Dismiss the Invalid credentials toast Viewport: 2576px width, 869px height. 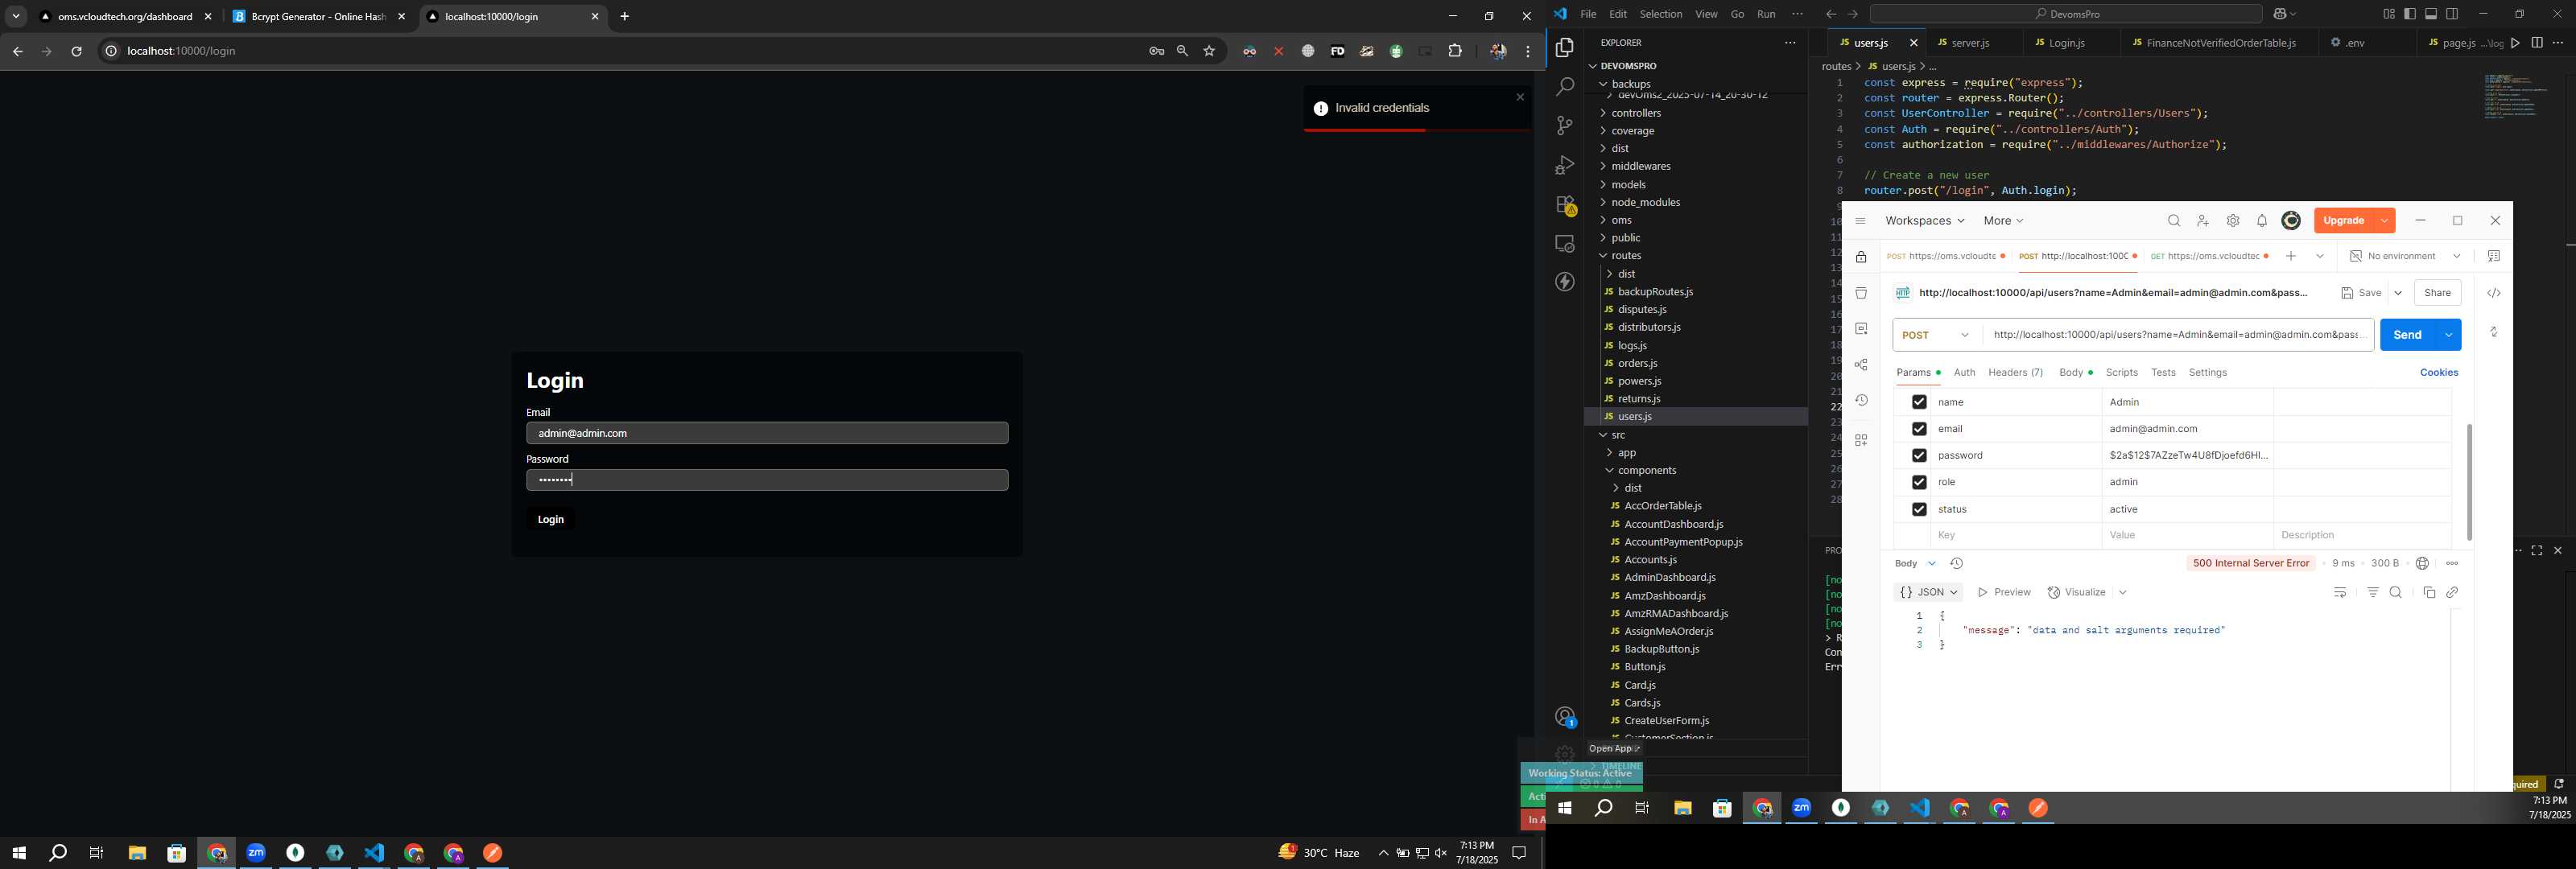click(1520, 97)
